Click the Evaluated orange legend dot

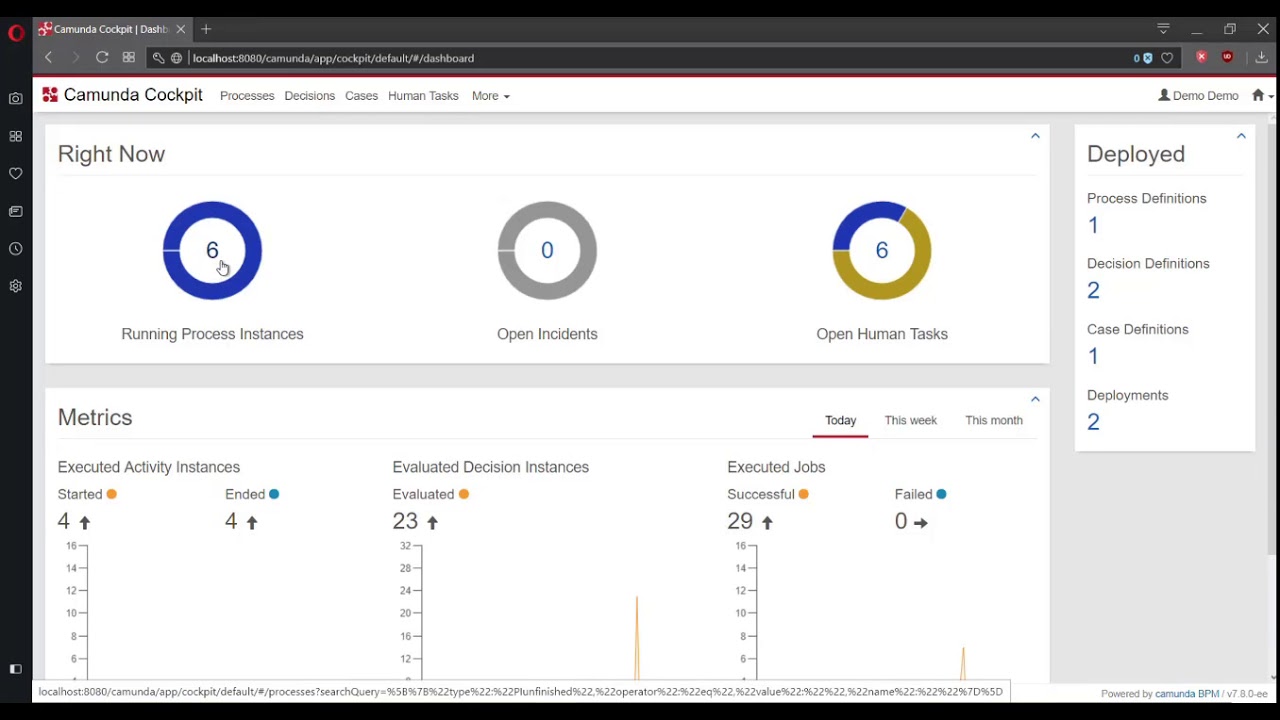tap(464, 494)
